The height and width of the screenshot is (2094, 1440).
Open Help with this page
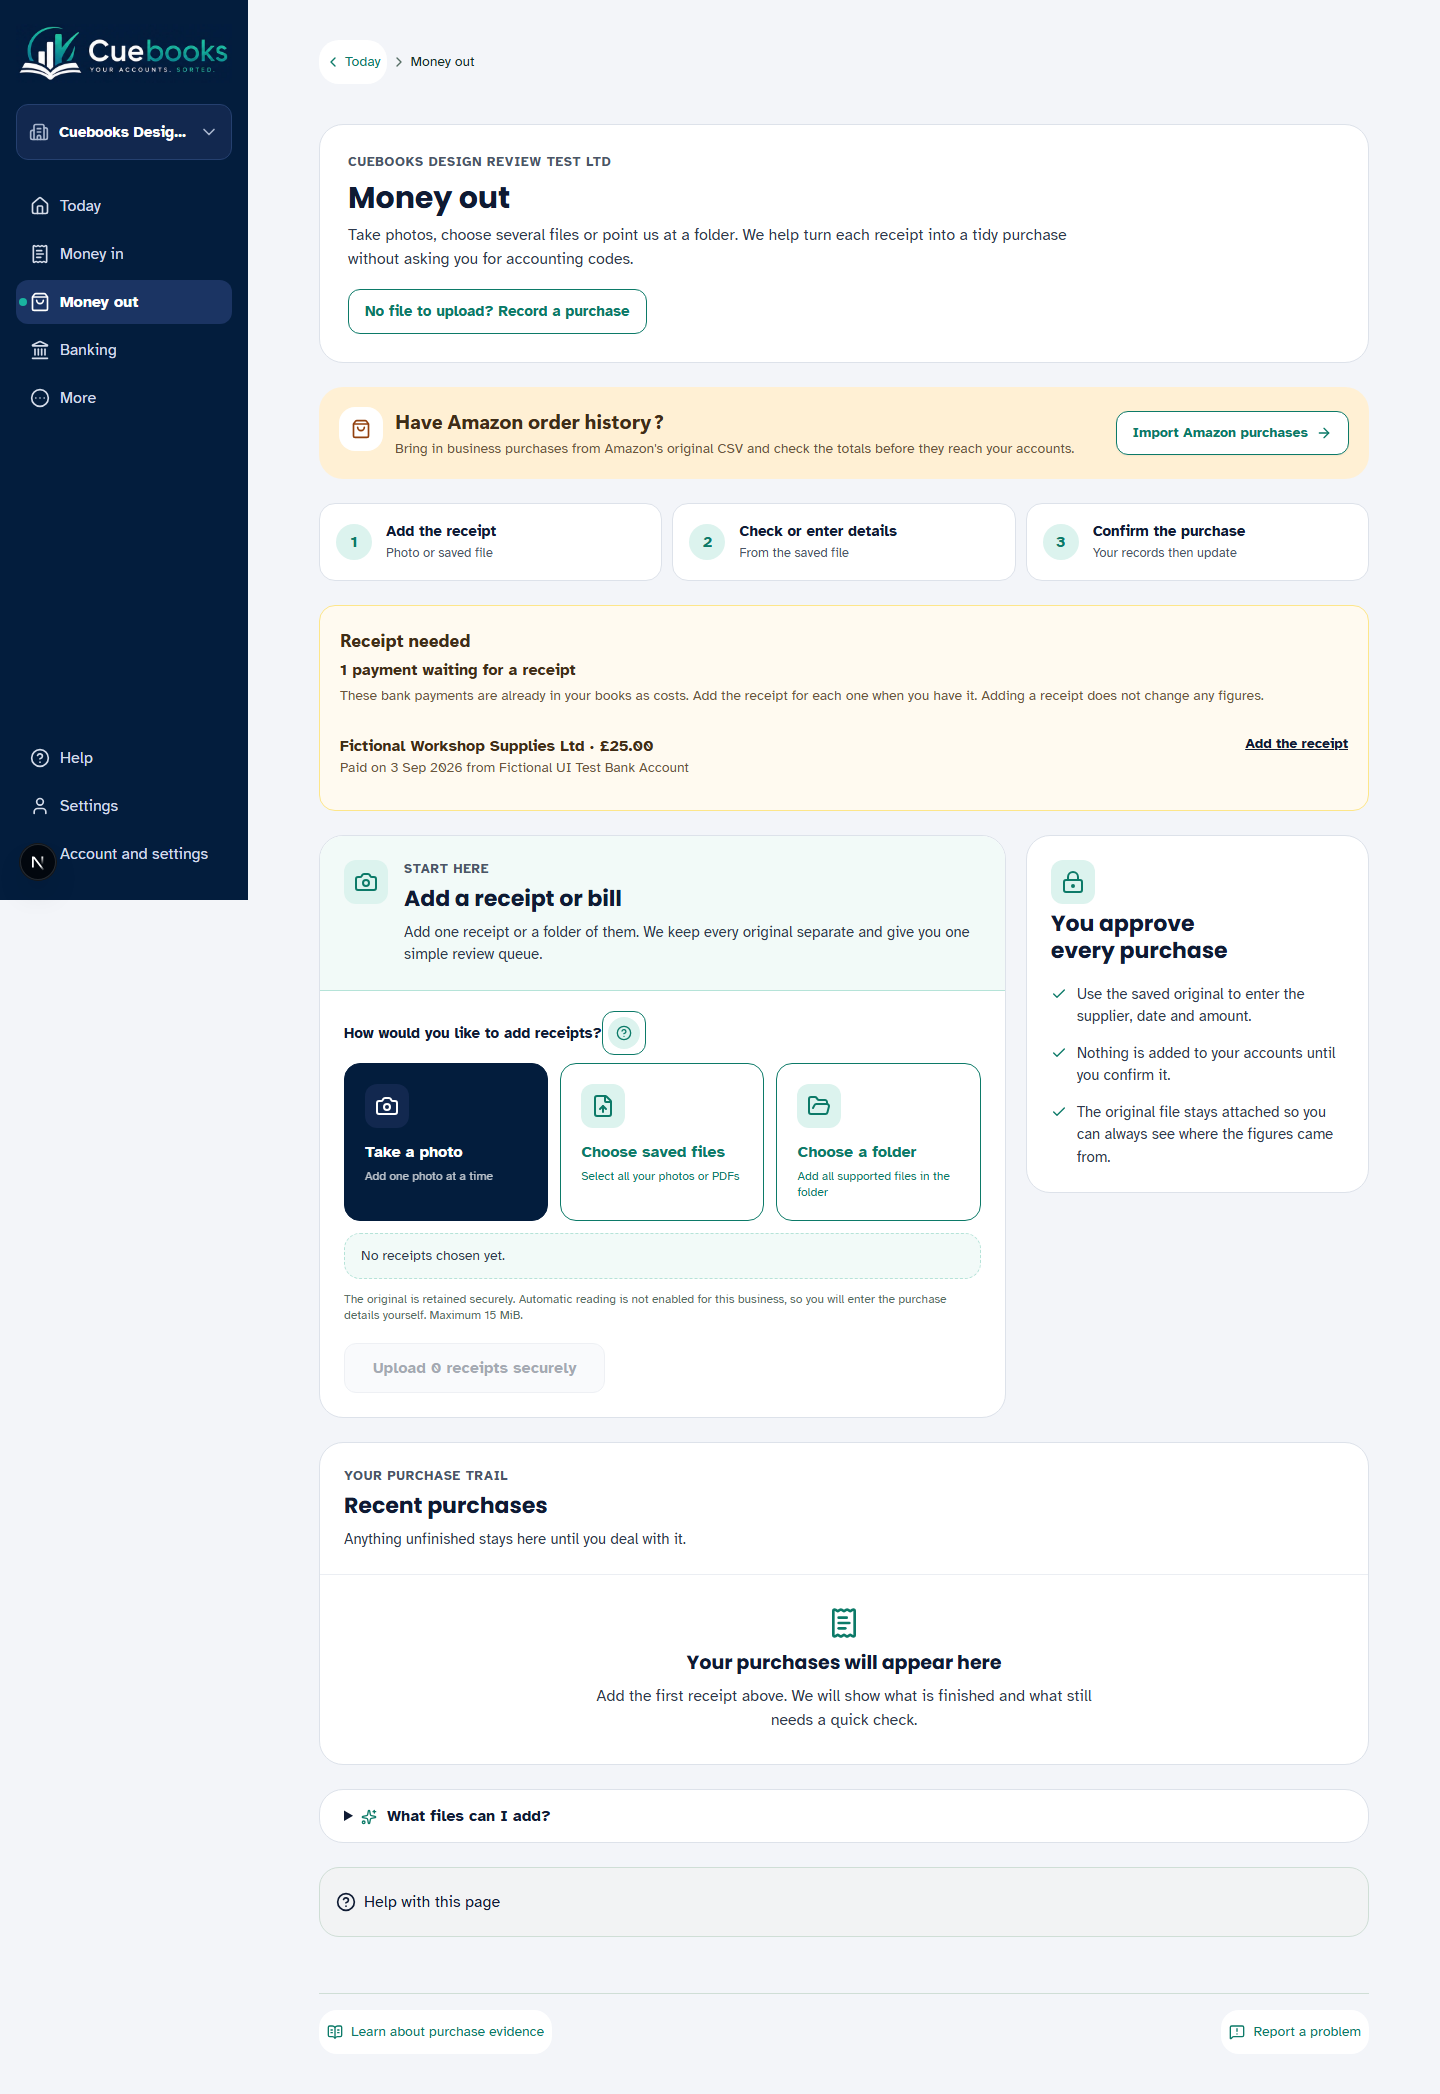coord(844,1902)
